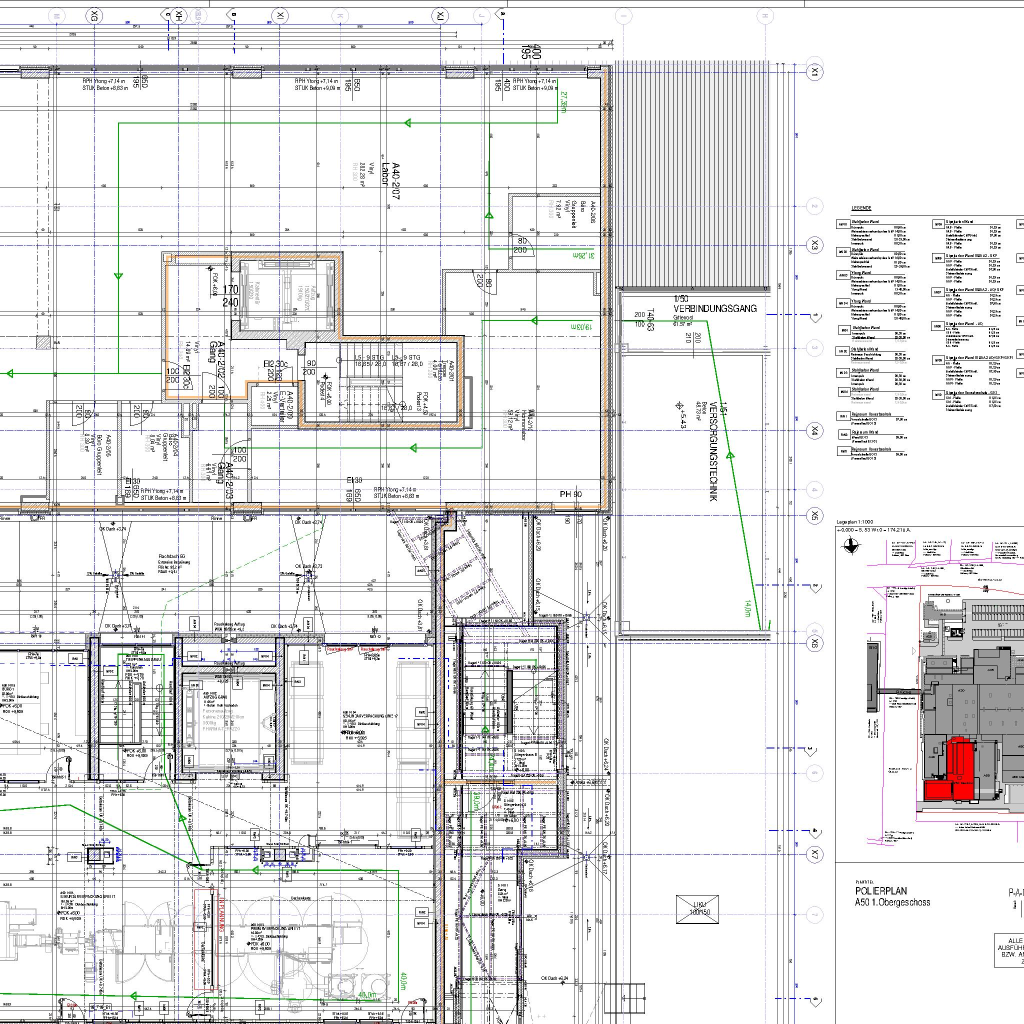Click the XJ axis bubble at top
1024x1024 pixels.
[x=440, y=15]
